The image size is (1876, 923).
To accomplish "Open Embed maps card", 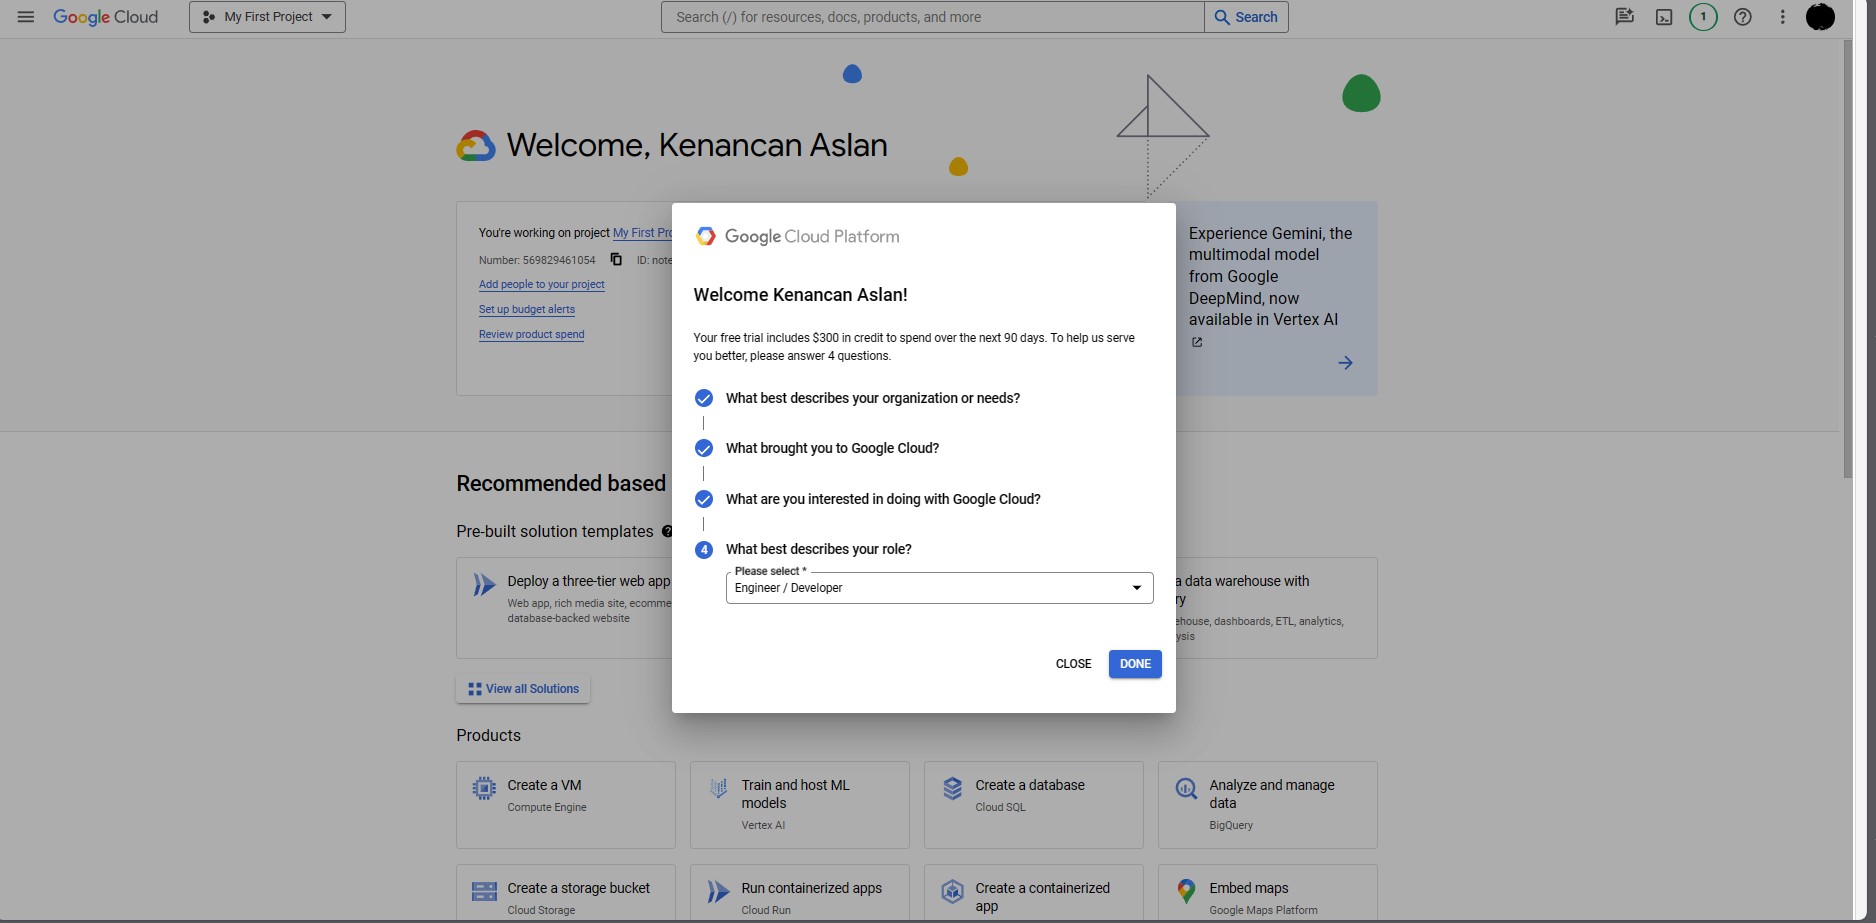I will click(1268, 893).
